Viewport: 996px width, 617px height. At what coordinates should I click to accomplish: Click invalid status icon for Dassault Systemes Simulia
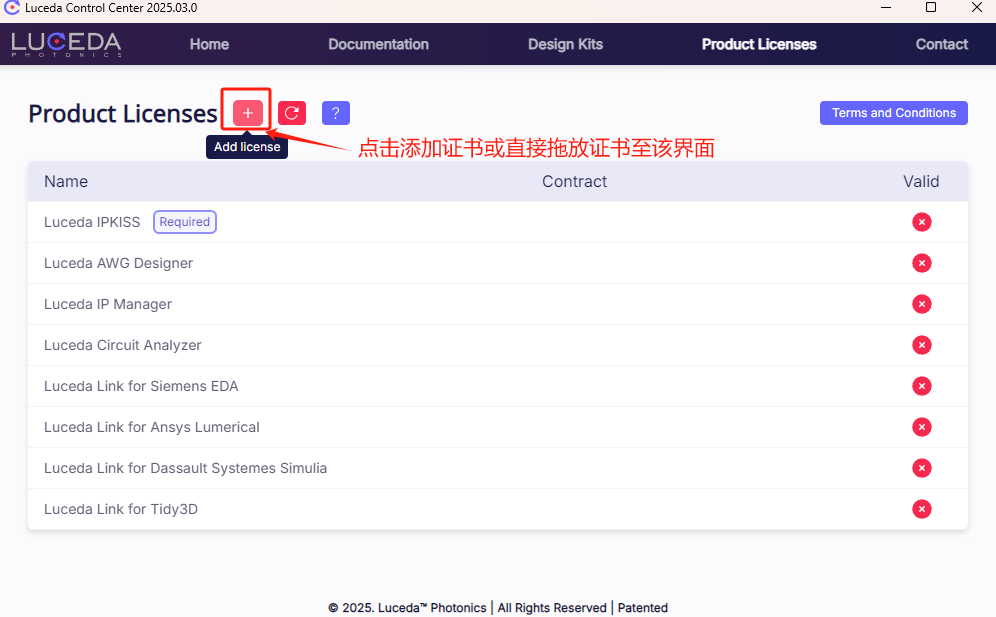click(x=922, y=468)
